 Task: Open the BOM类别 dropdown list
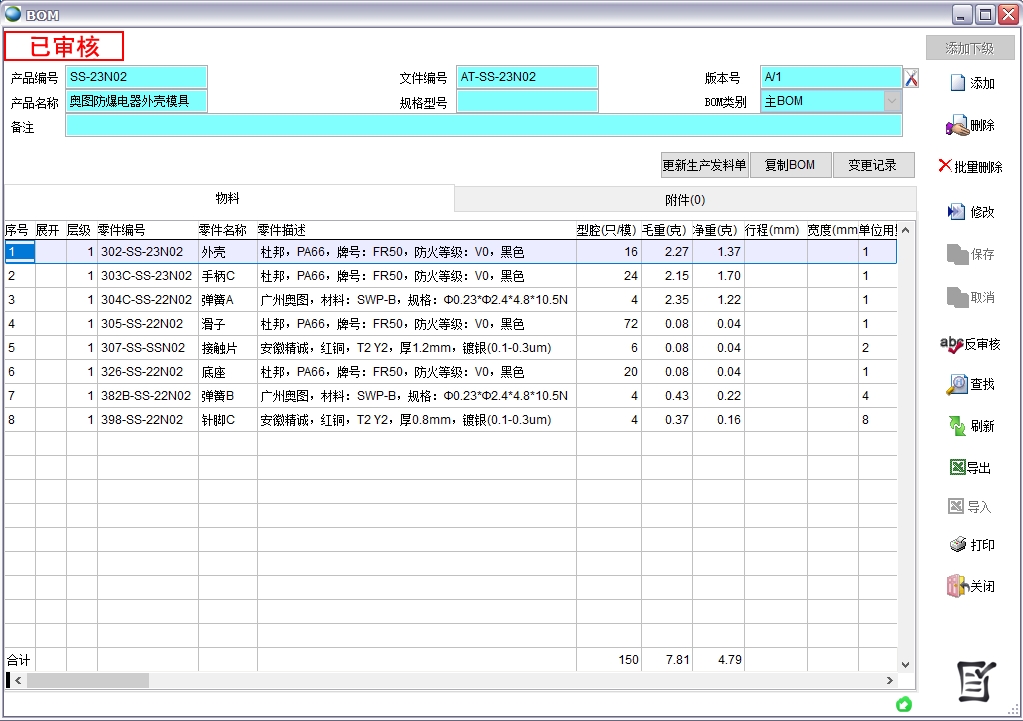(891, 101)
